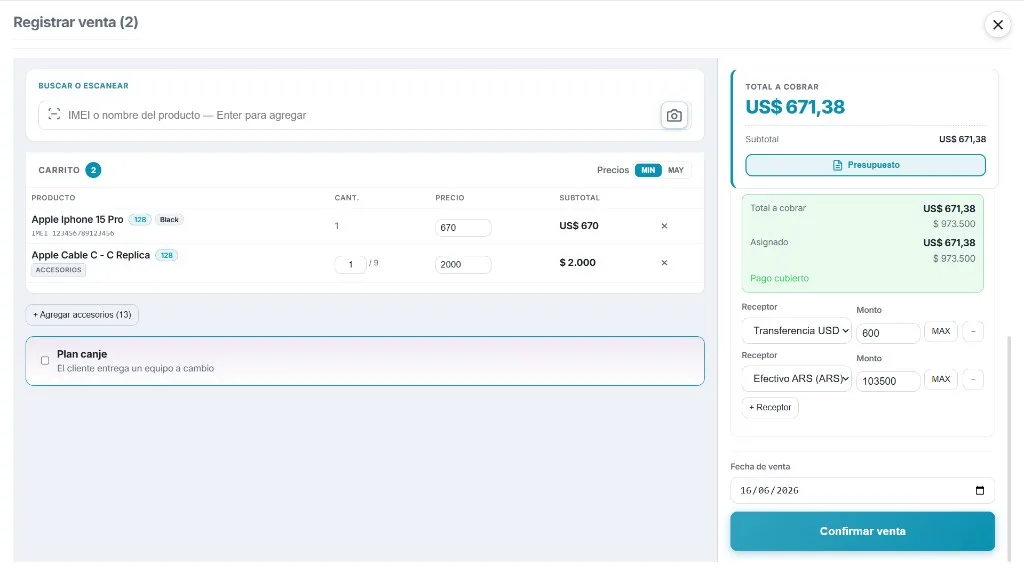Edit price 670 for Iphone 15 Pro
This screenshot has height=575, width=1024.
(463, 228)
